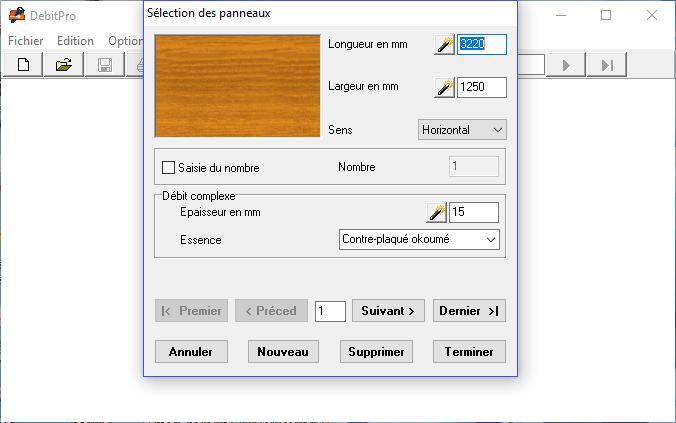Click the Terminer button
The width and height of the screenshot is (676, 423).
tap(469, 351)
